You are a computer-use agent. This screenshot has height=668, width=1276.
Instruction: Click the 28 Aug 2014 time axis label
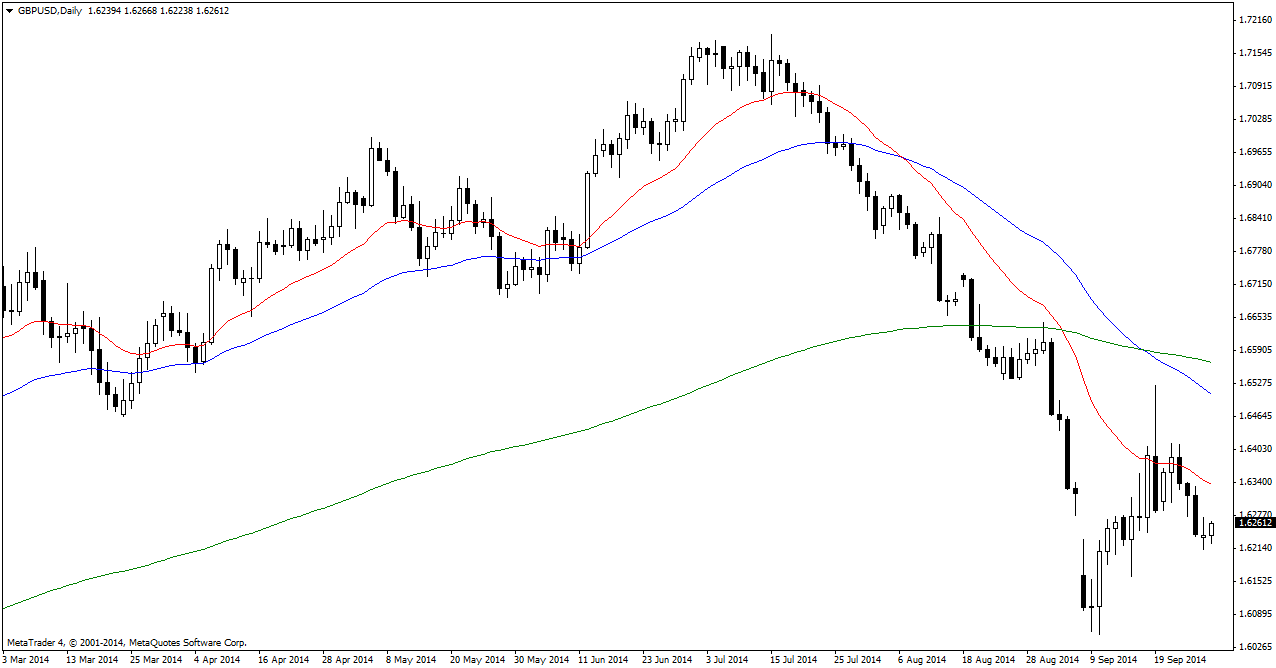pos(1051,660)
